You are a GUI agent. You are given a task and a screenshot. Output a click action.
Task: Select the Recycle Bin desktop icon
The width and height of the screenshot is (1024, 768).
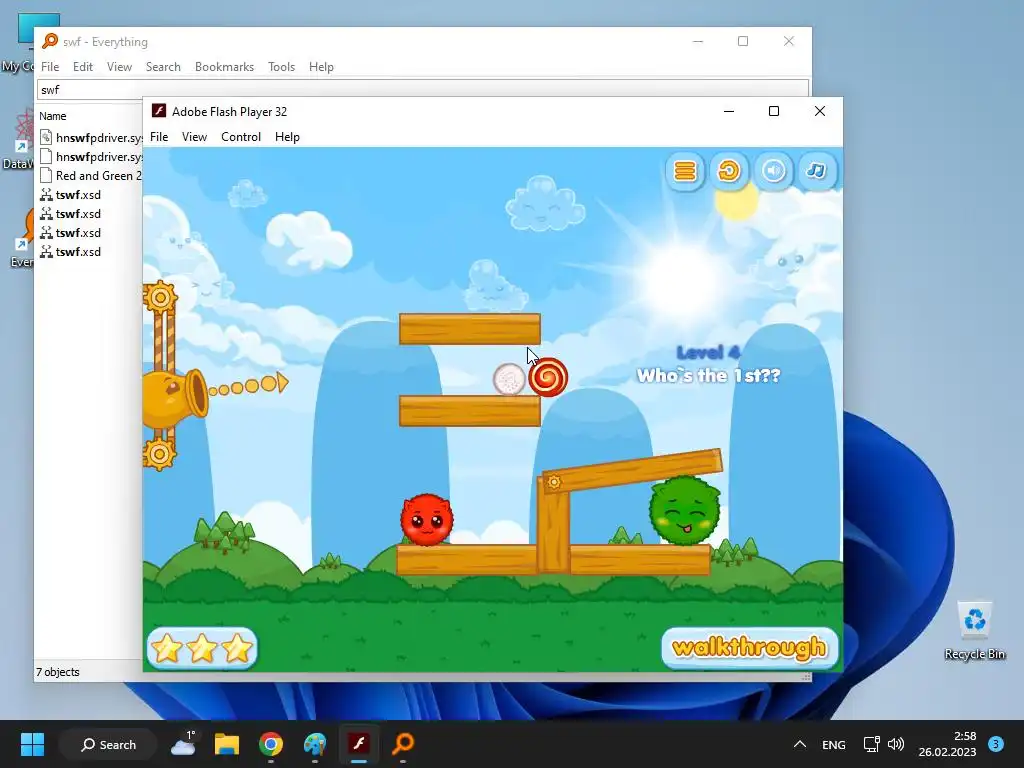pos(974,630)
